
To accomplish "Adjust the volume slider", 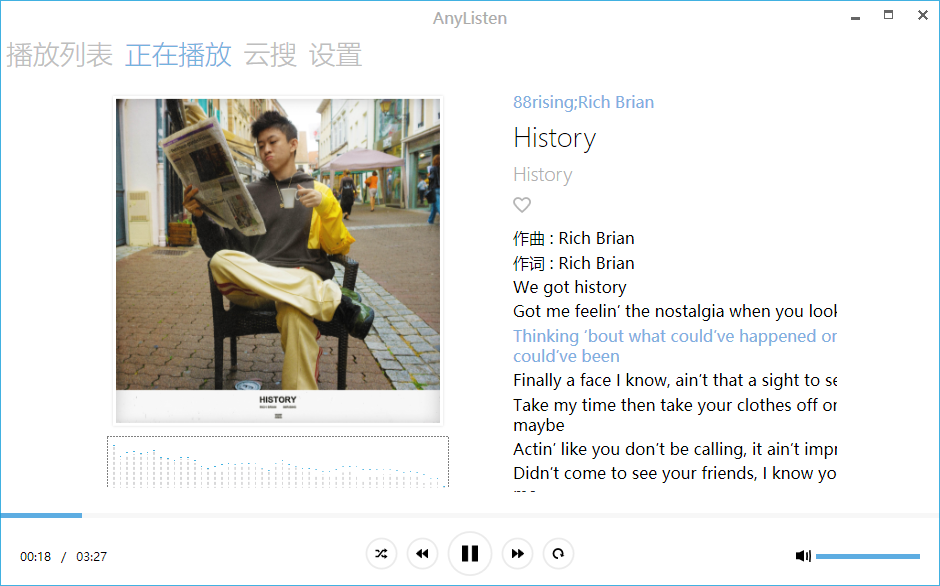I will pyautogui.click(x=867, y=557).
